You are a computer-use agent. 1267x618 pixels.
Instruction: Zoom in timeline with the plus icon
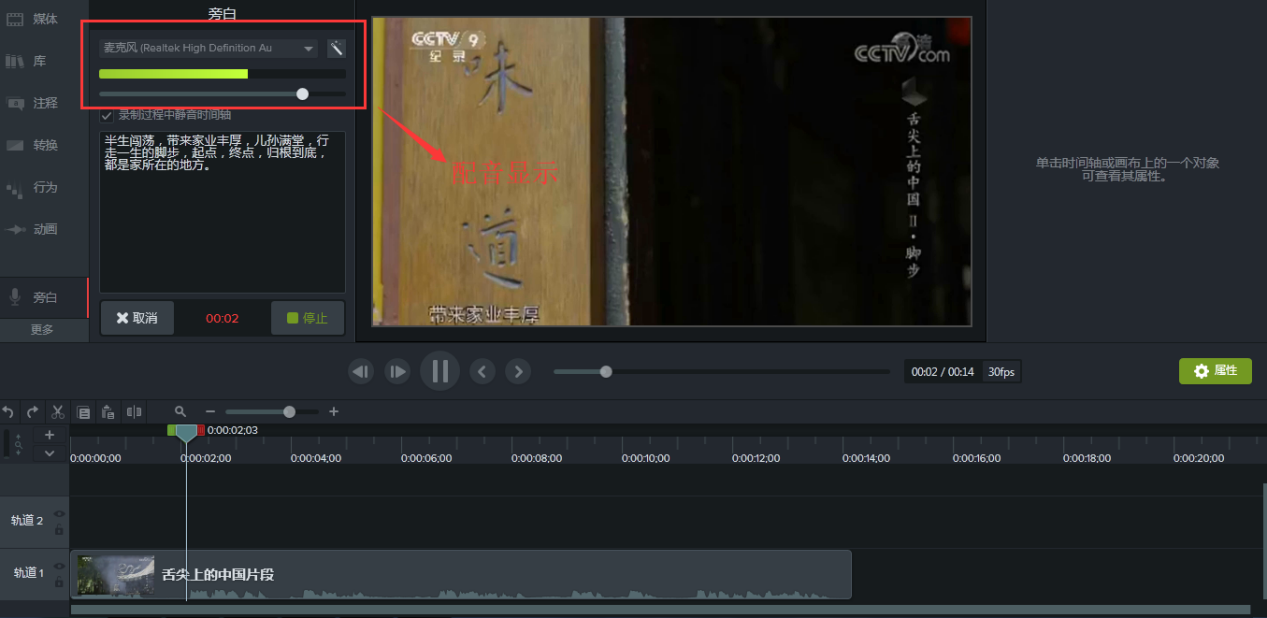point(334,411)
